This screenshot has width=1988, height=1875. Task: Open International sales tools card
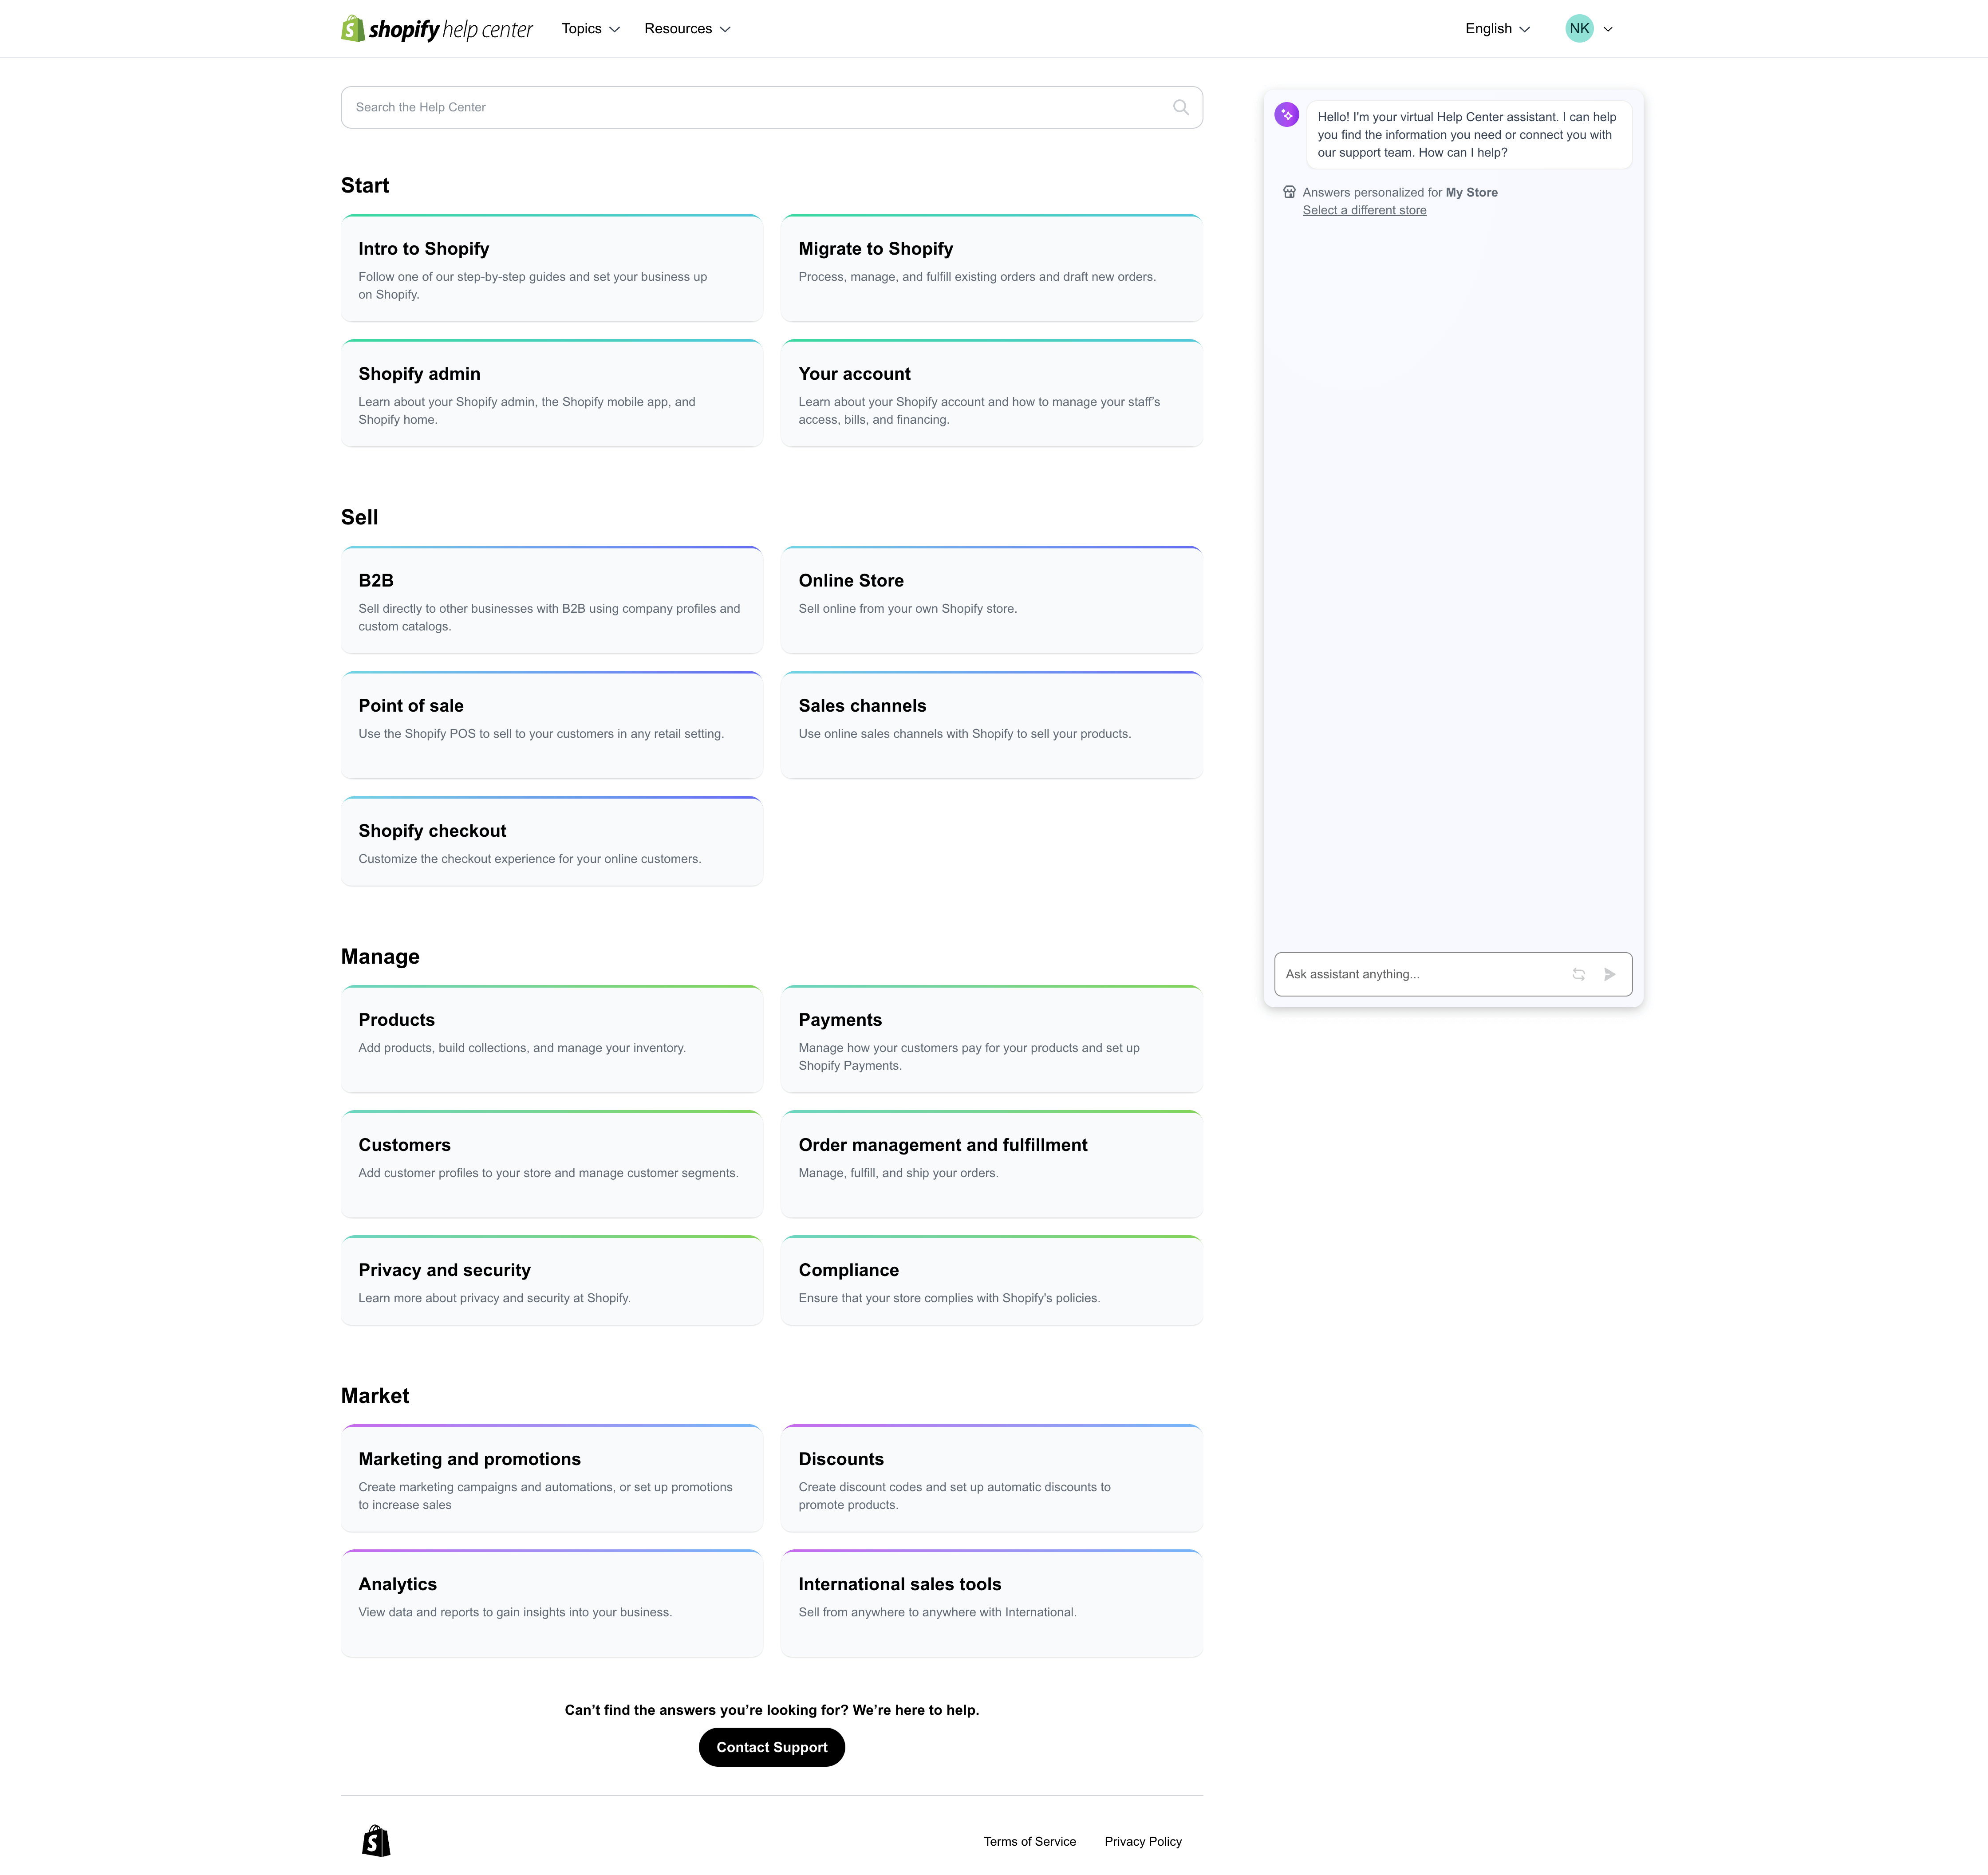coord(992,1603)
